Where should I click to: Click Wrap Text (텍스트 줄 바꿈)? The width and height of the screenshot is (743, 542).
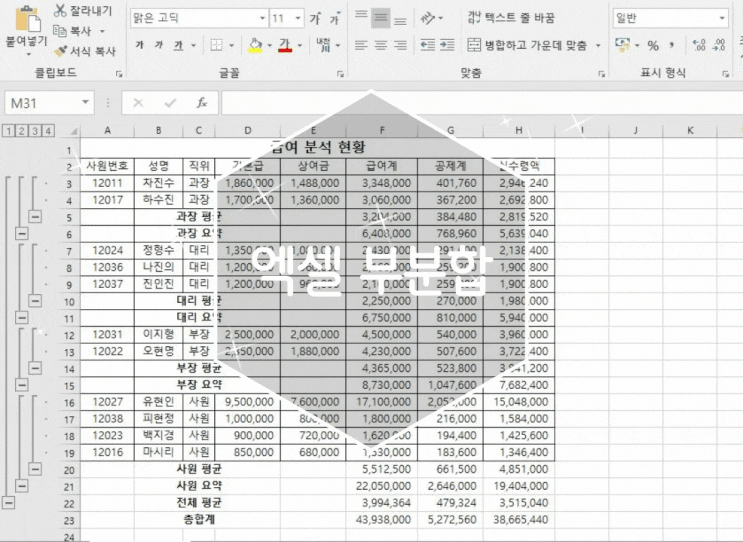pyautogui.click(x=511, y=18)
